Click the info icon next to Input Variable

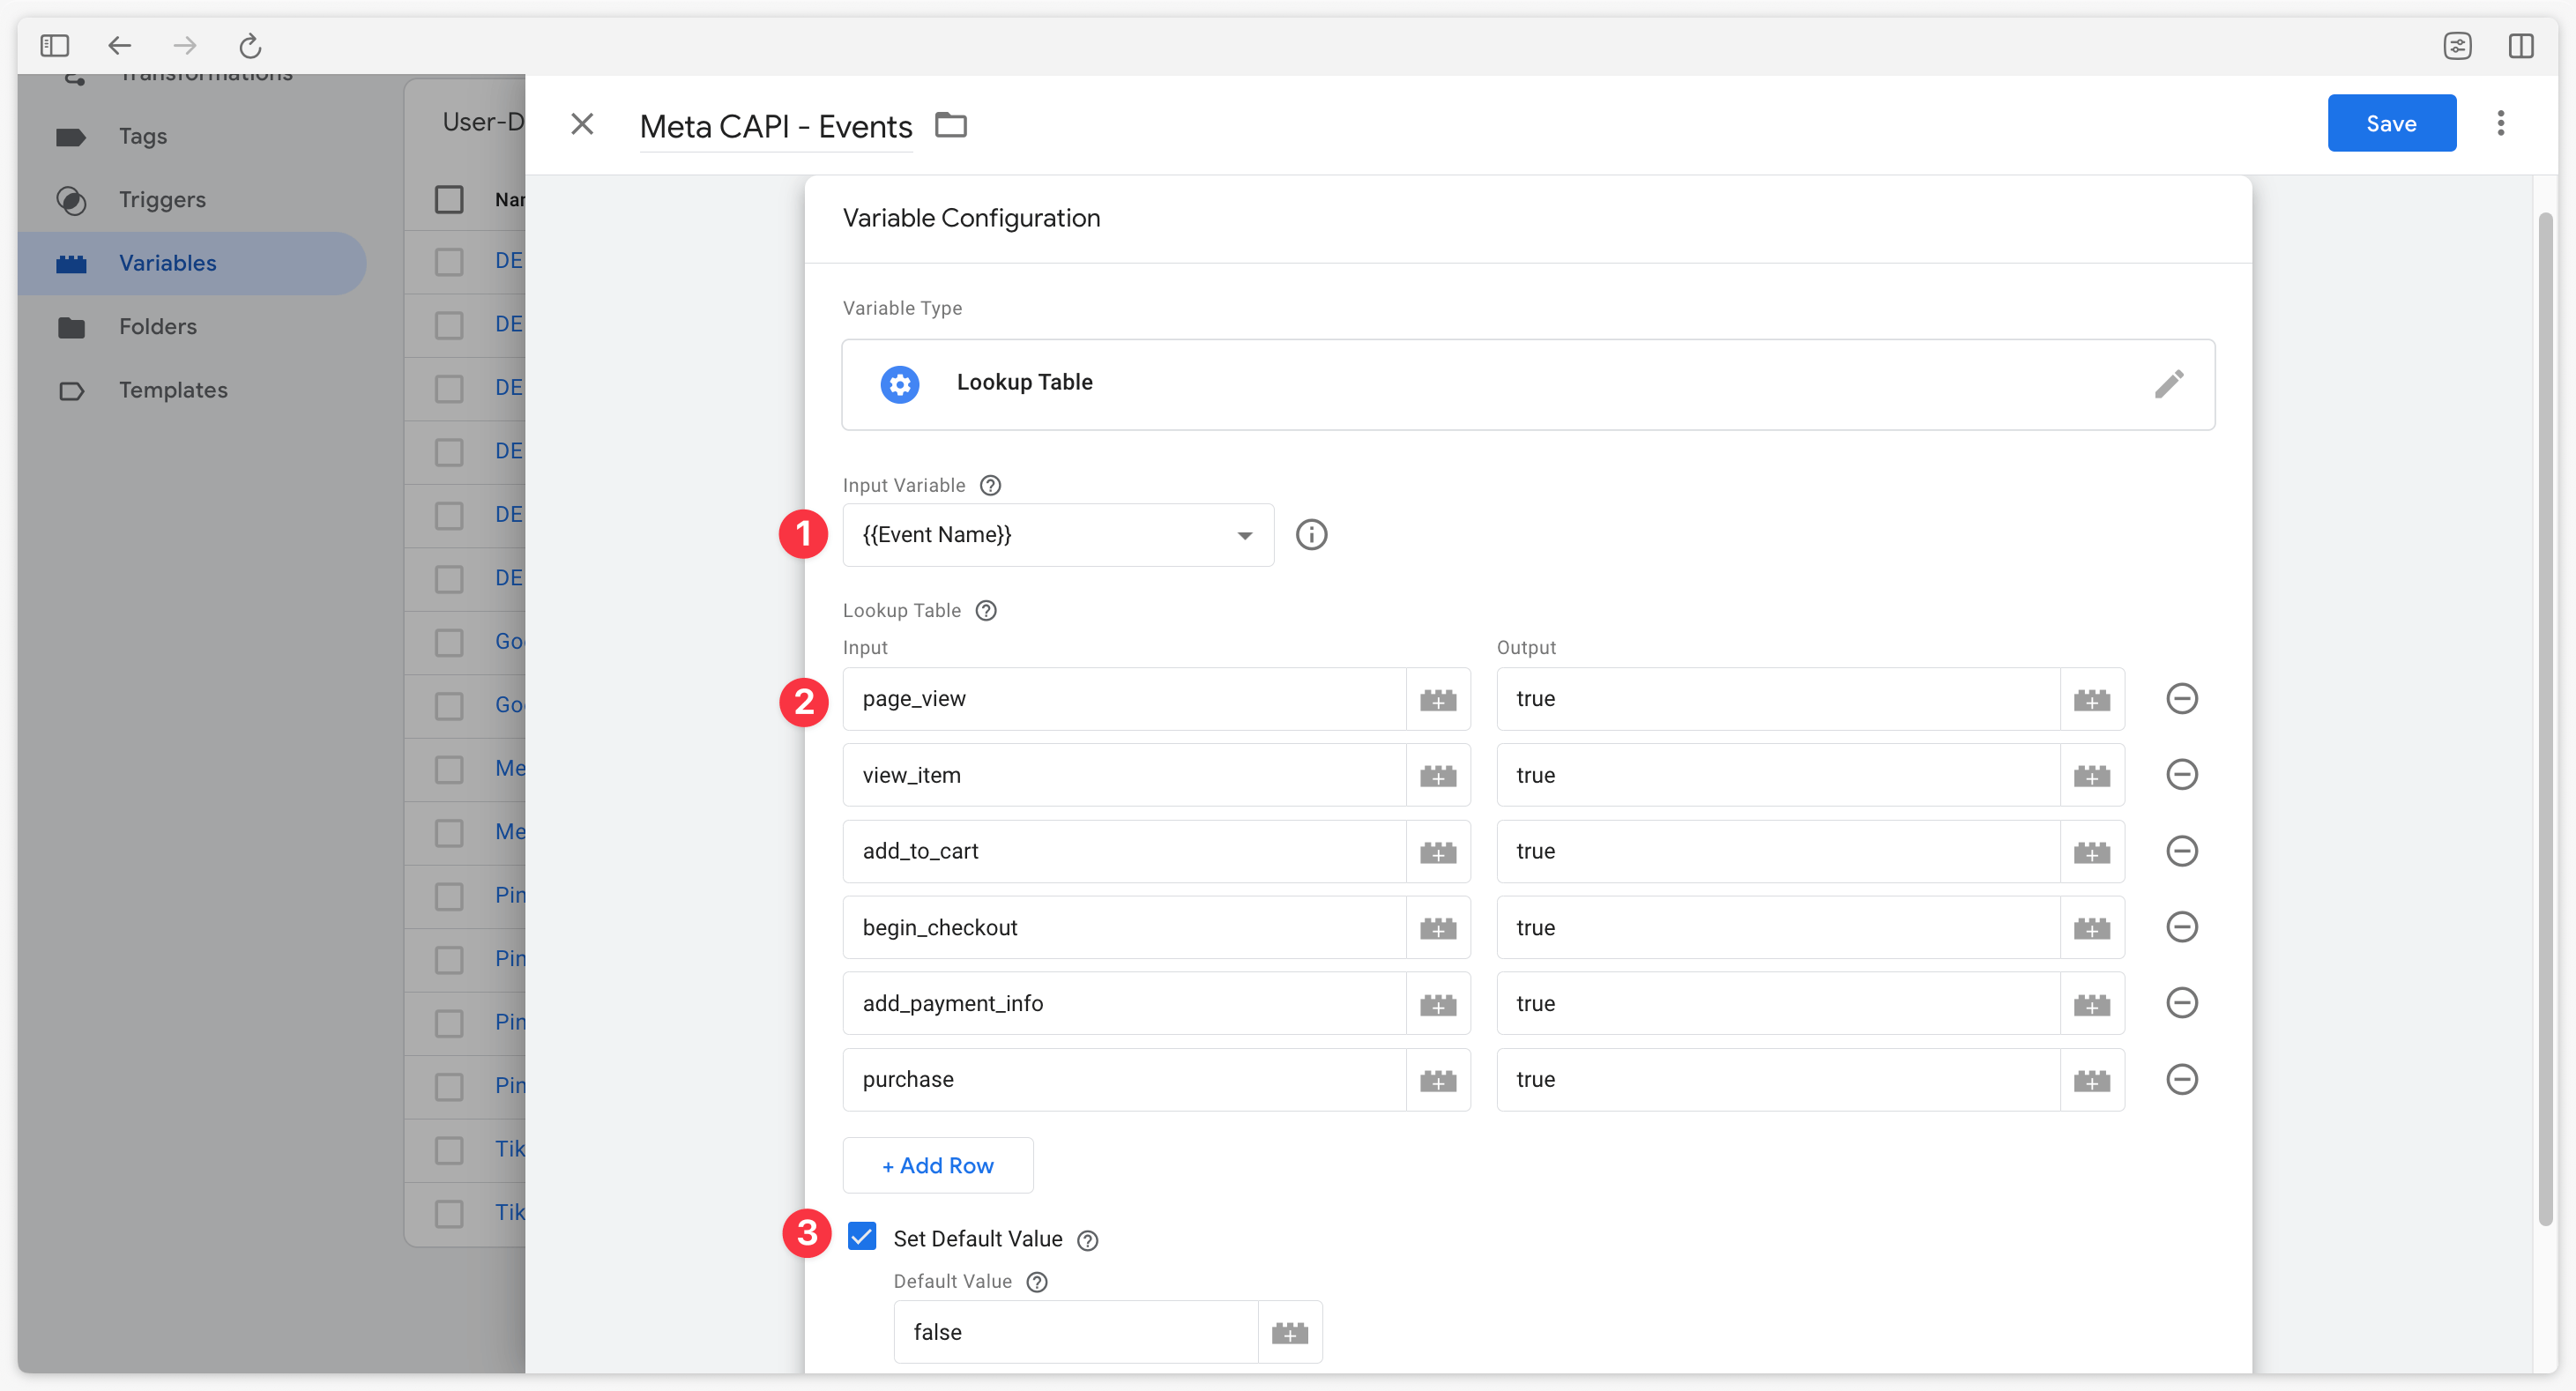pos(1310,534)
